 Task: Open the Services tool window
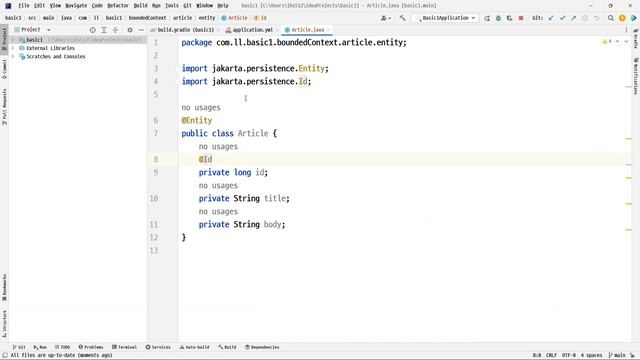[158, 347]
